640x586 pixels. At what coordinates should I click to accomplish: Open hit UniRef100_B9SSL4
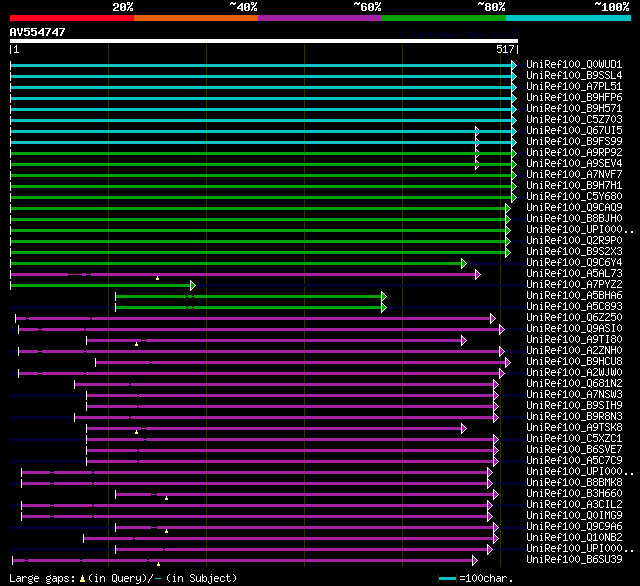(574, 75)
